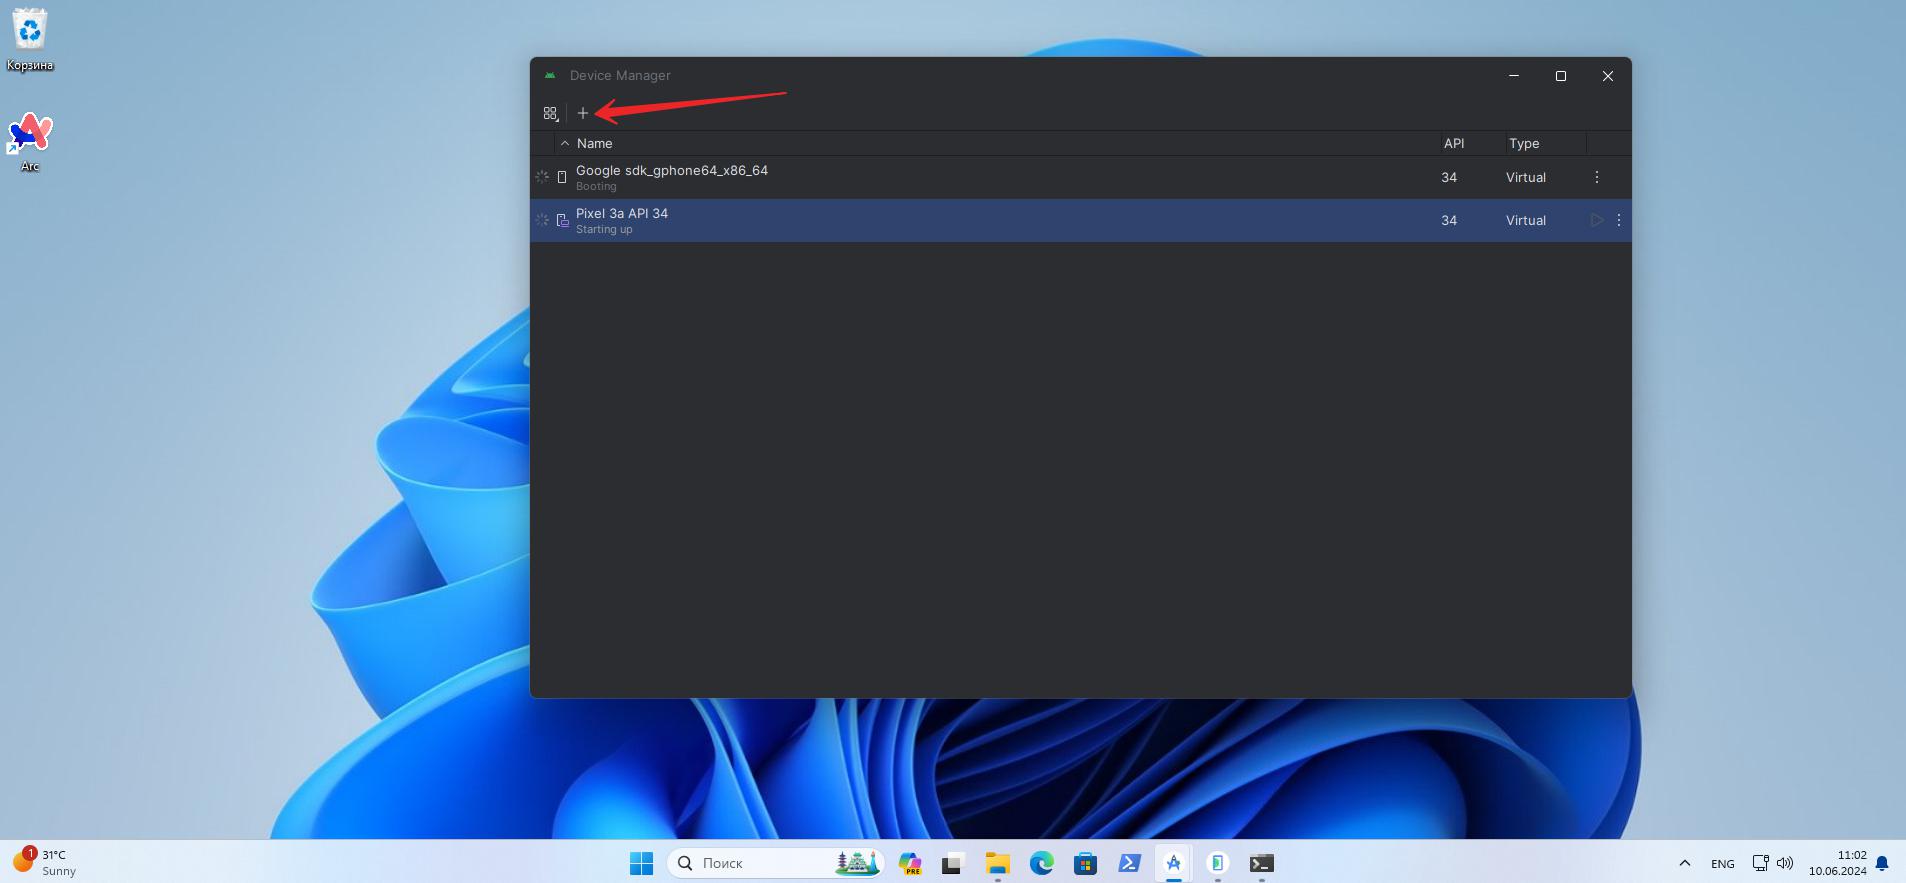Maximize the Device Manager window
This screenshot has height=883, width=1906.
click(x=1561, y=76)
